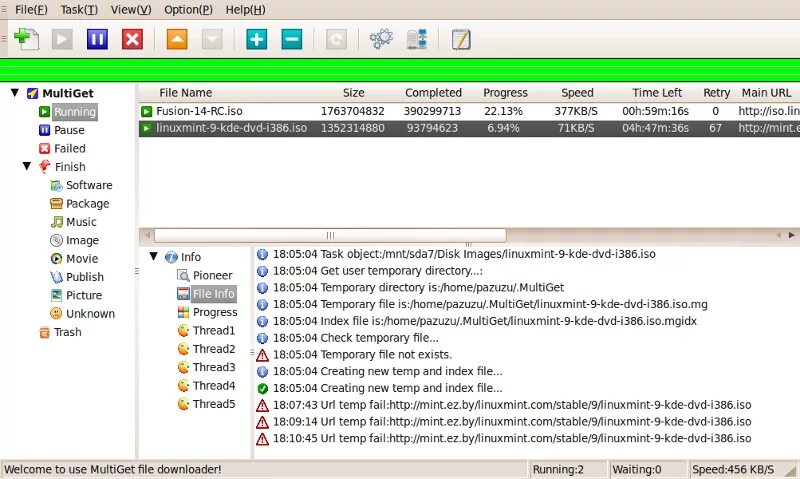Click the greyed-out reload icon

(x=336, y=39)
